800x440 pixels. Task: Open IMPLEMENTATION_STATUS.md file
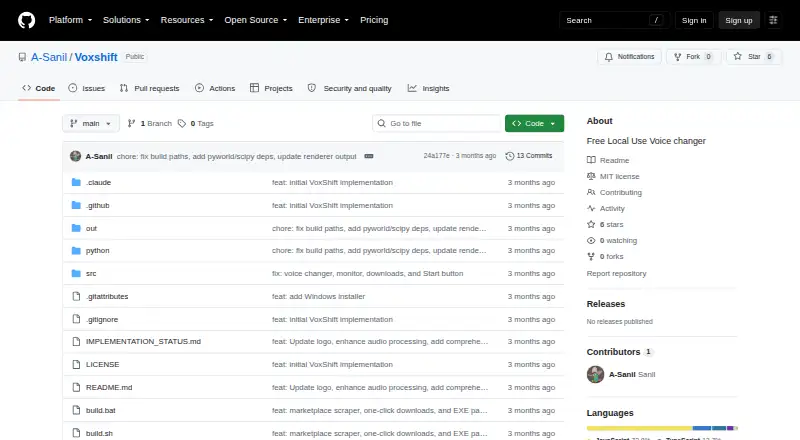tap(143, 341)
